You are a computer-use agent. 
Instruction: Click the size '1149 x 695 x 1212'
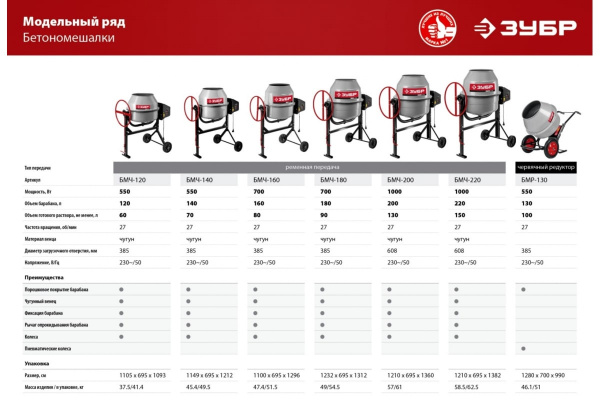209,376
